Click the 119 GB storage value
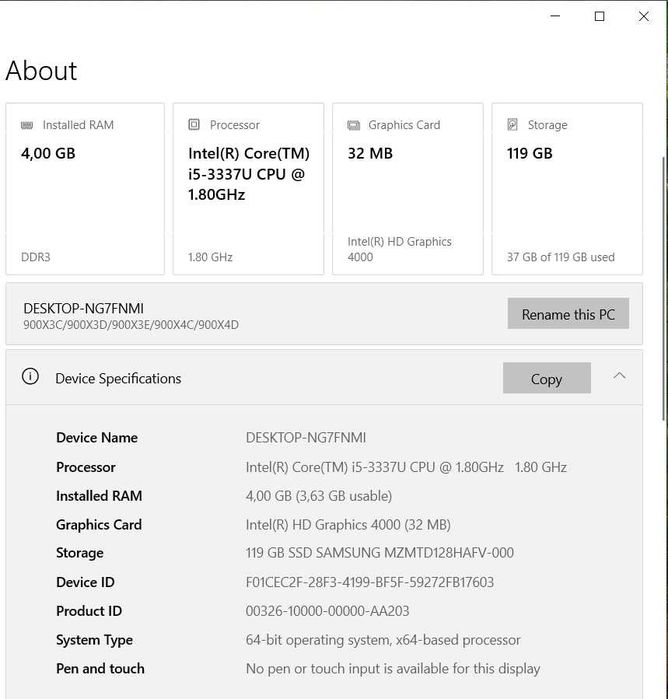The width and height of the screenshot is (668, 699). pyautogui.click(x=530, y=153)
